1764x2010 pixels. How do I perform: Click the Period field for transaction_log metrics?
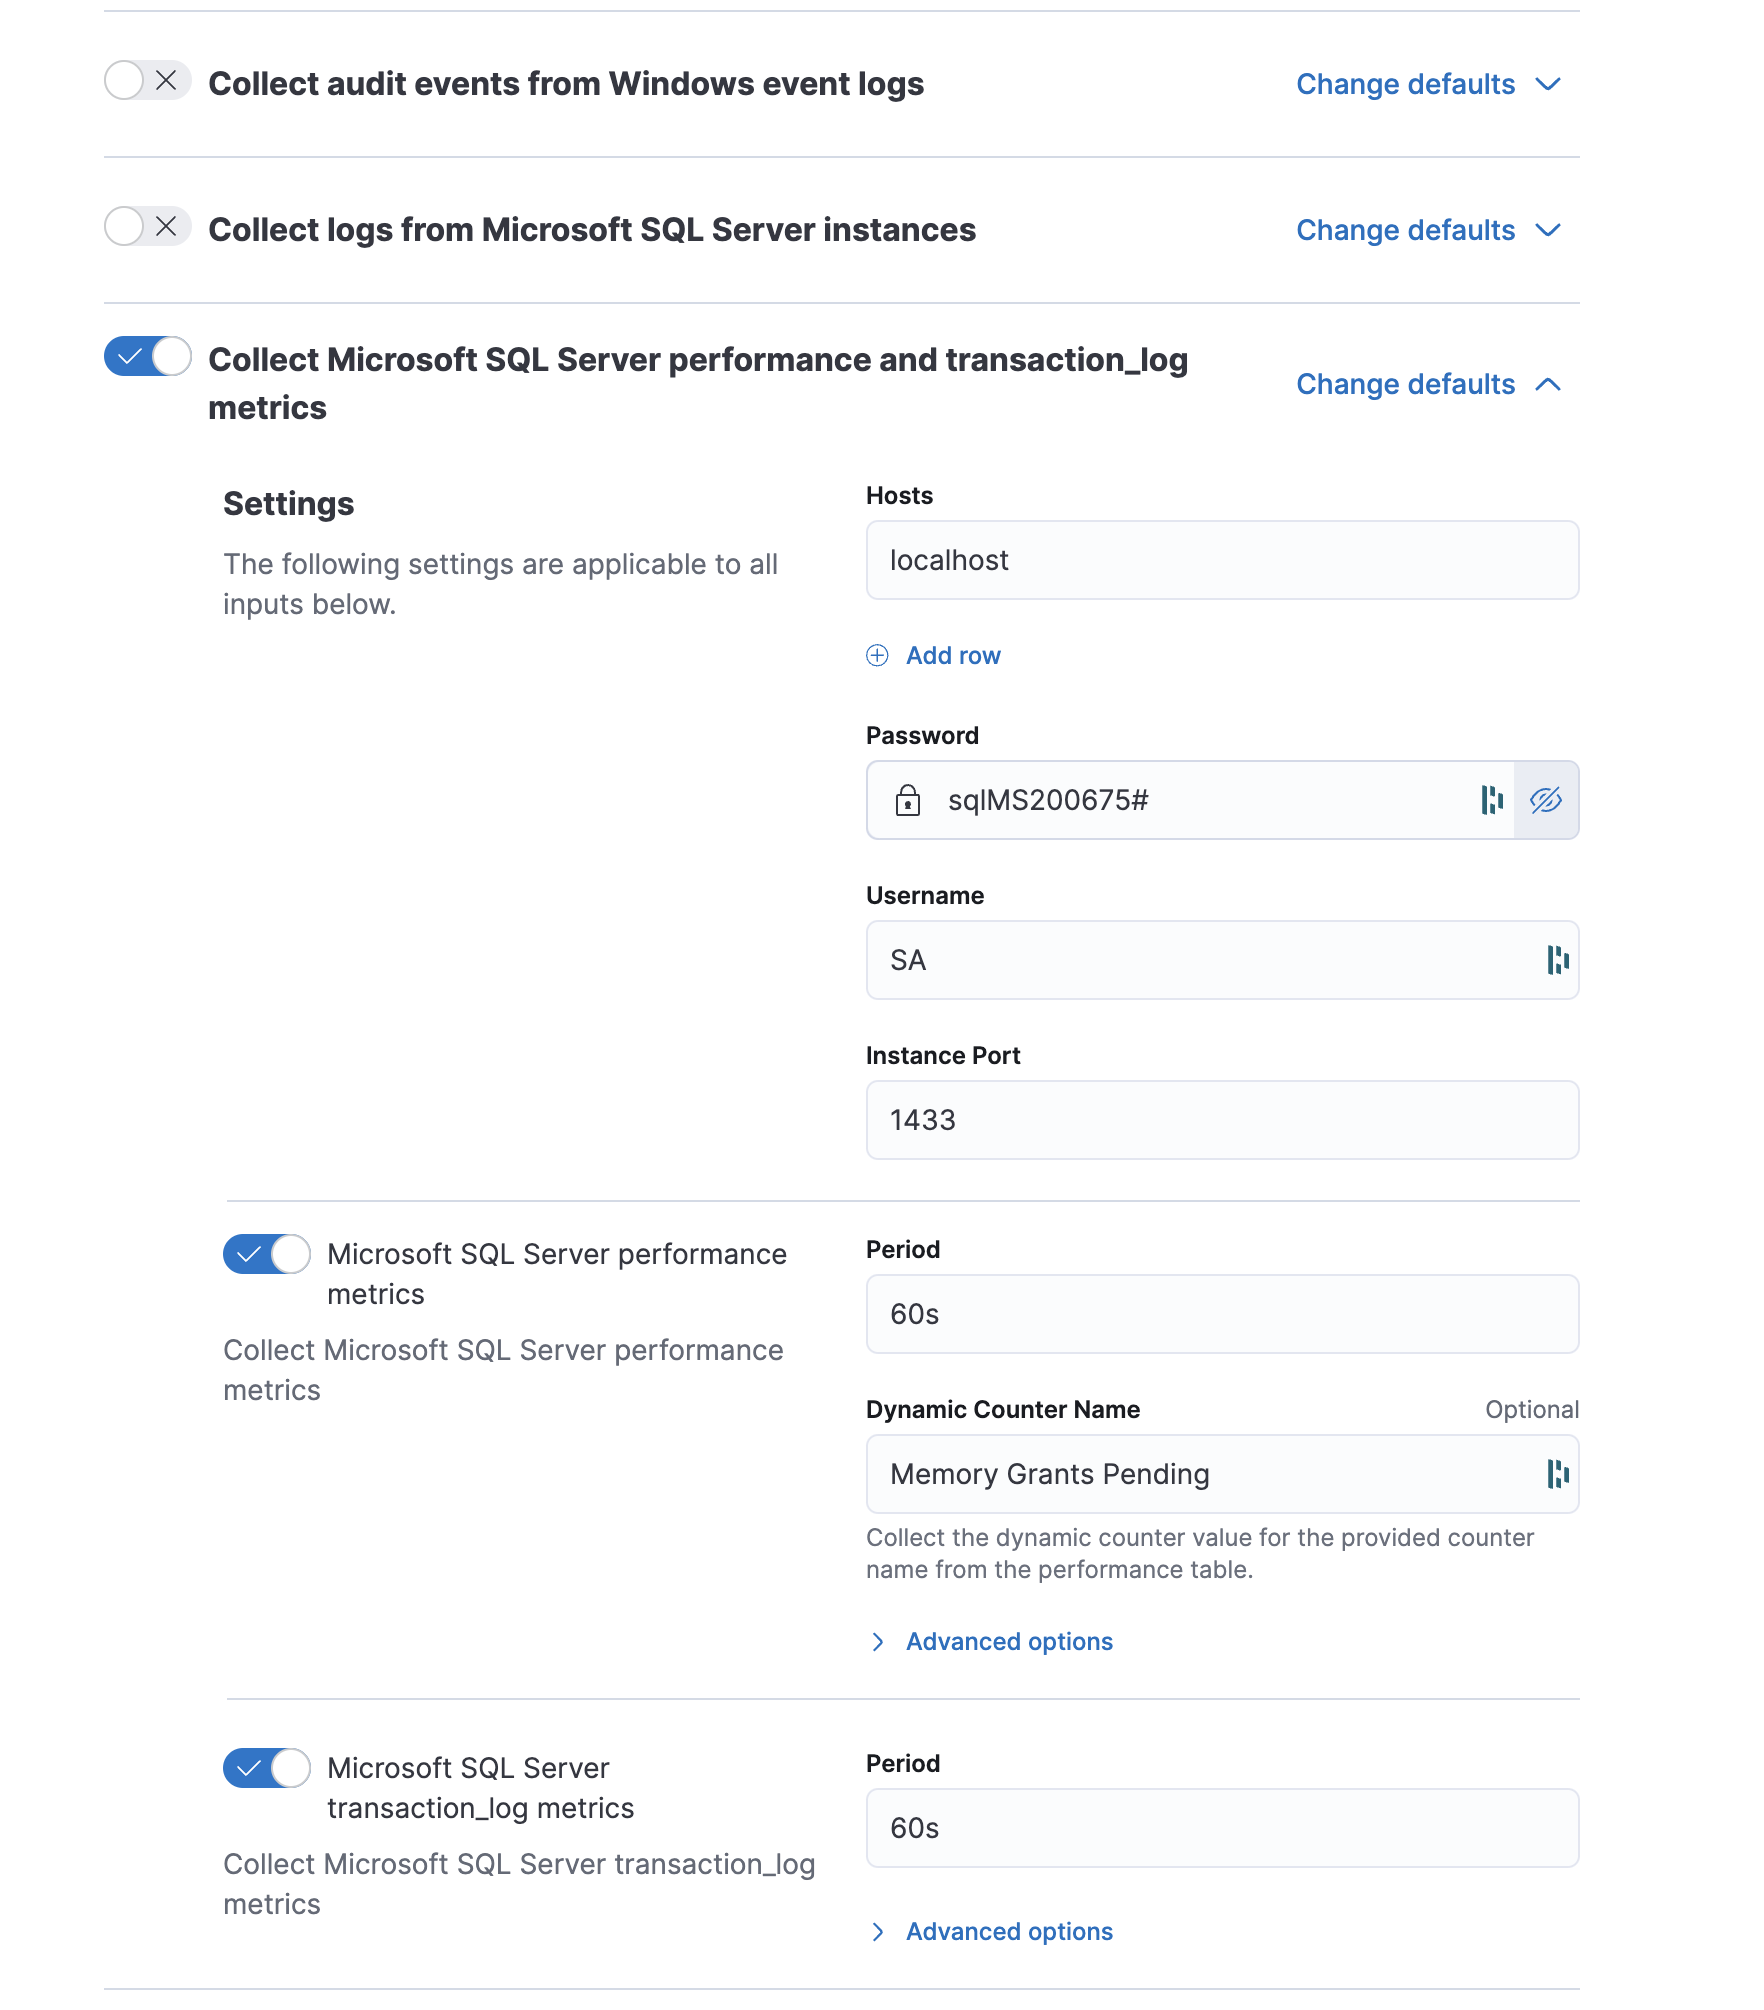point(1222,1828)
